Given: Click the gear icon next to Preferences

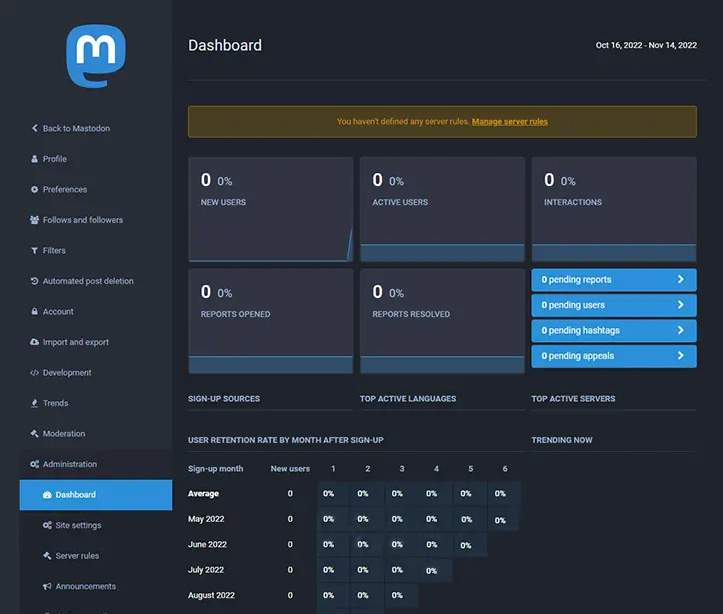Looking at the screenshot, I should (x=35, y=189).
